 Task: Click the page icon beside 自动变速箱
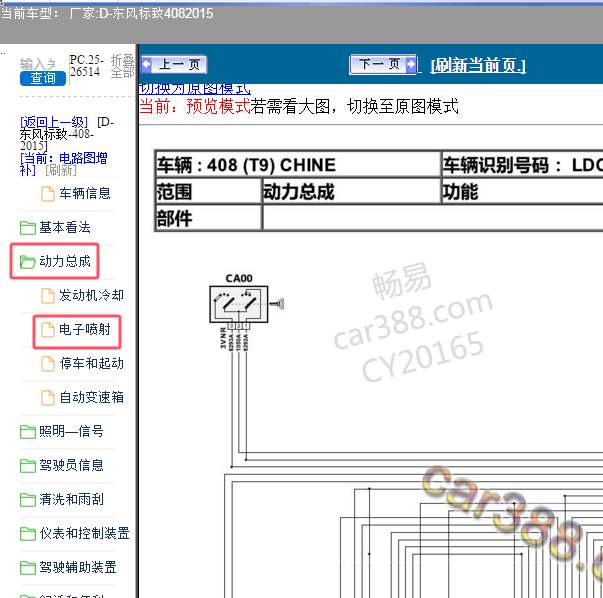point(48,398)
